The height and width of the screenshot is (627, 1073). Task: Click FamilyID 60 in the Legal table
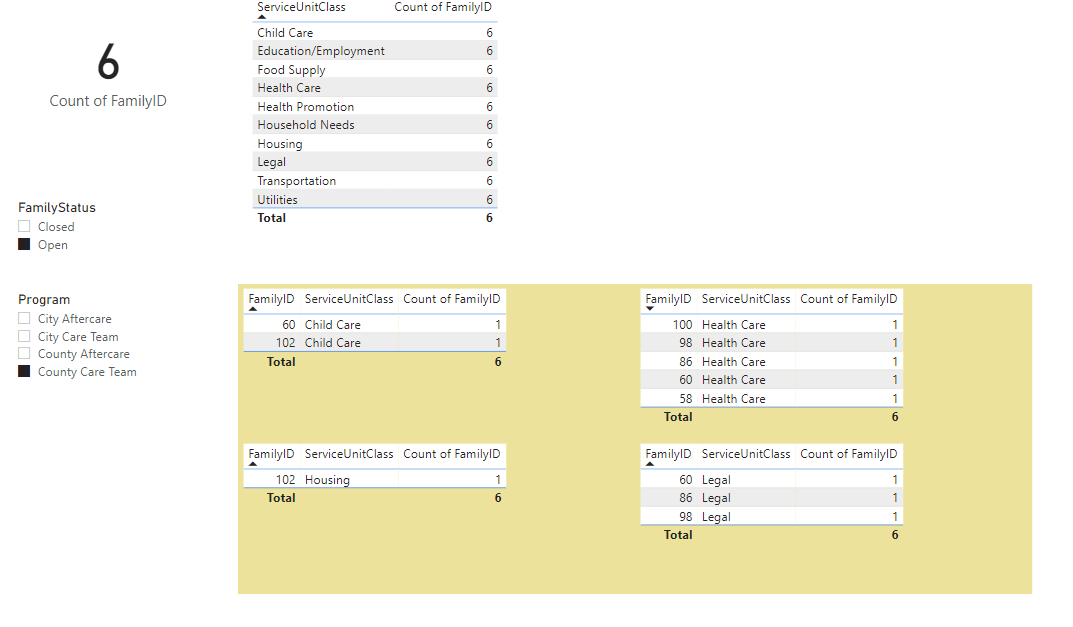(x=686, y=479)
